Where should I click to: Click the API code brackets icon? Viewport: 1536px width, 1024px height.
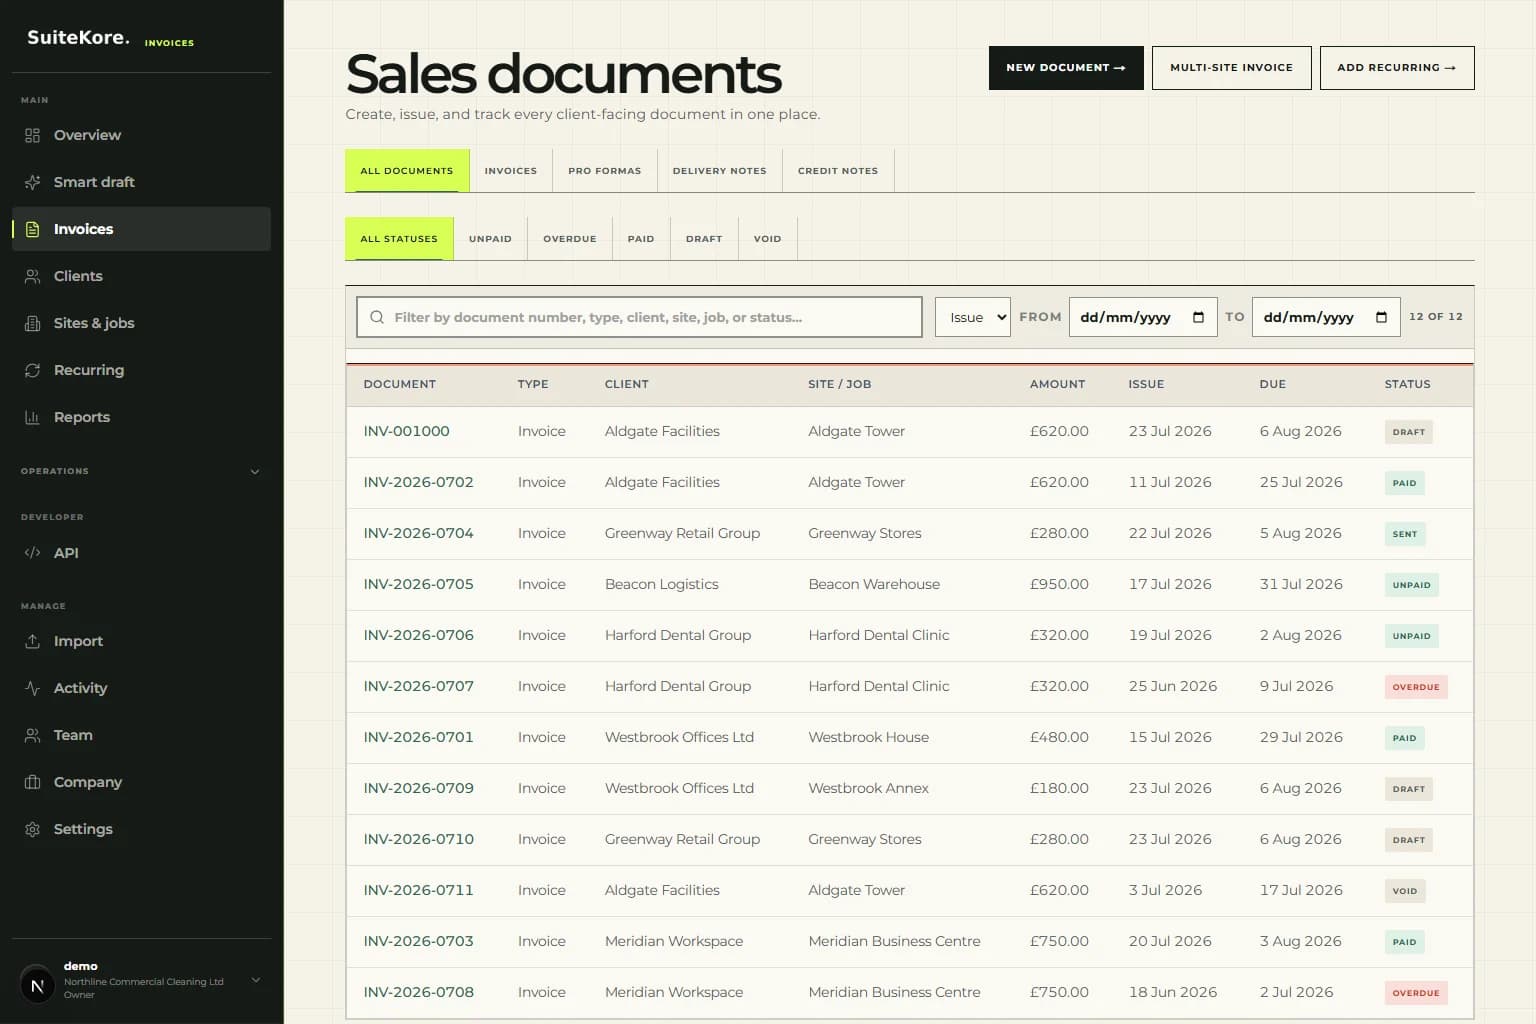pyautogui.click(x=32, y=553)
